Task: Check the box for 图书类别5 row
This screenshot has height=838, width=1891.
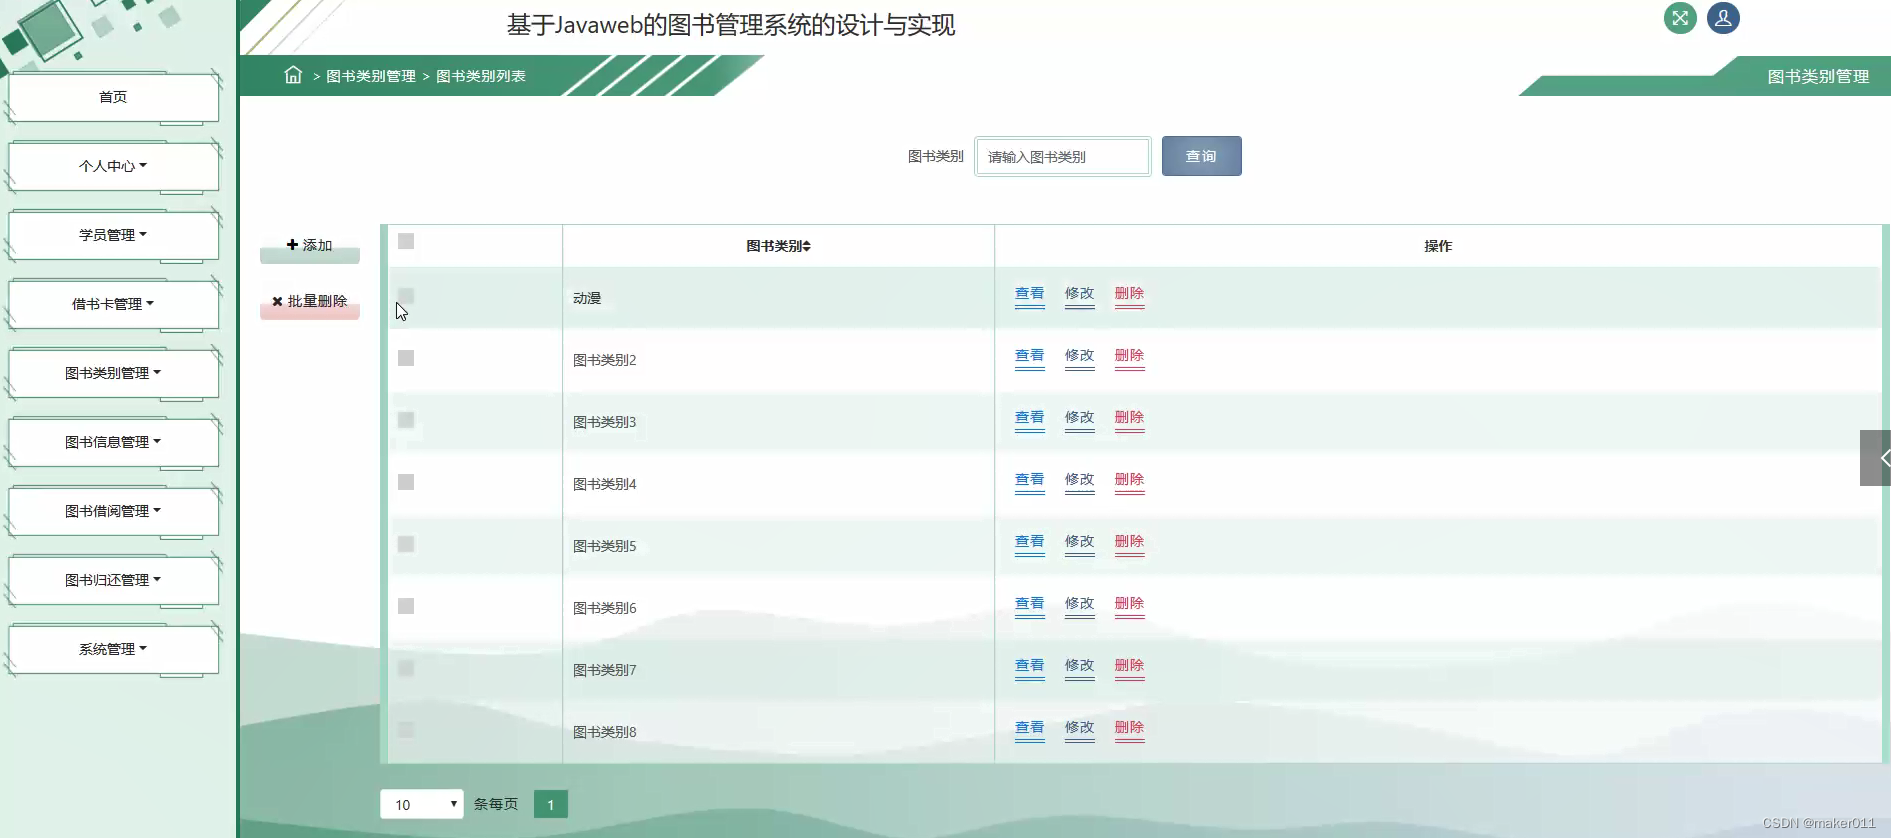Action: click(x=406, y=544)
